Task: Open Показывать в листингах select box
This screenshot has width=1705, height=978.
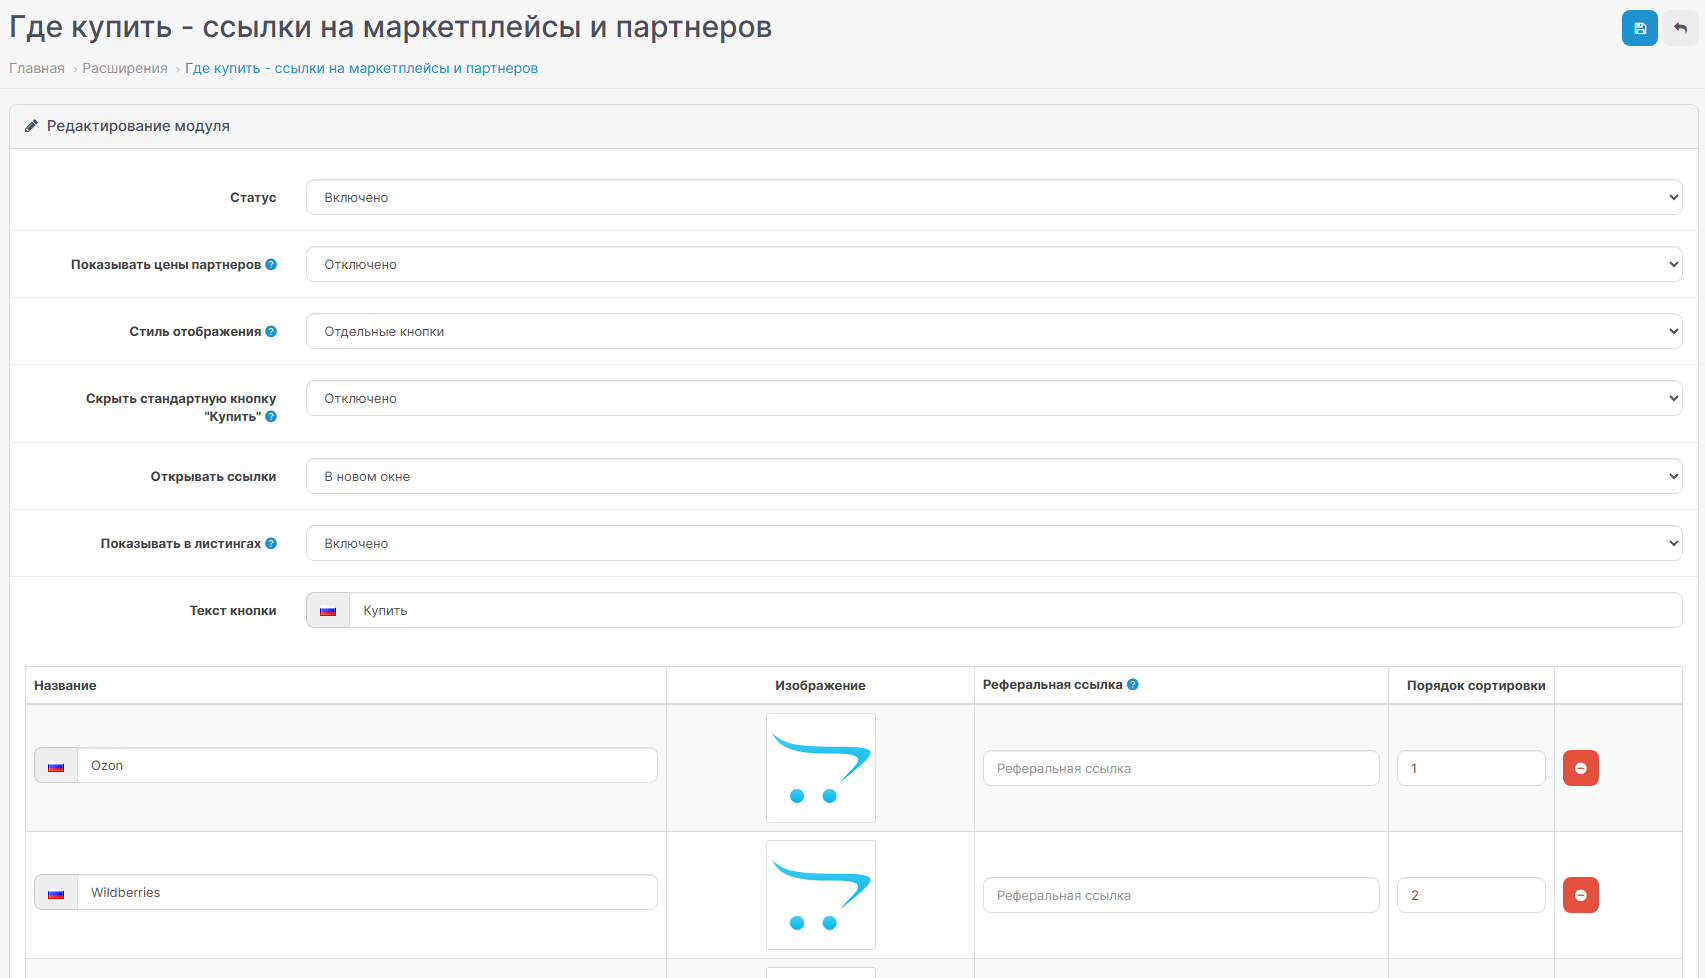Action: 994,543
